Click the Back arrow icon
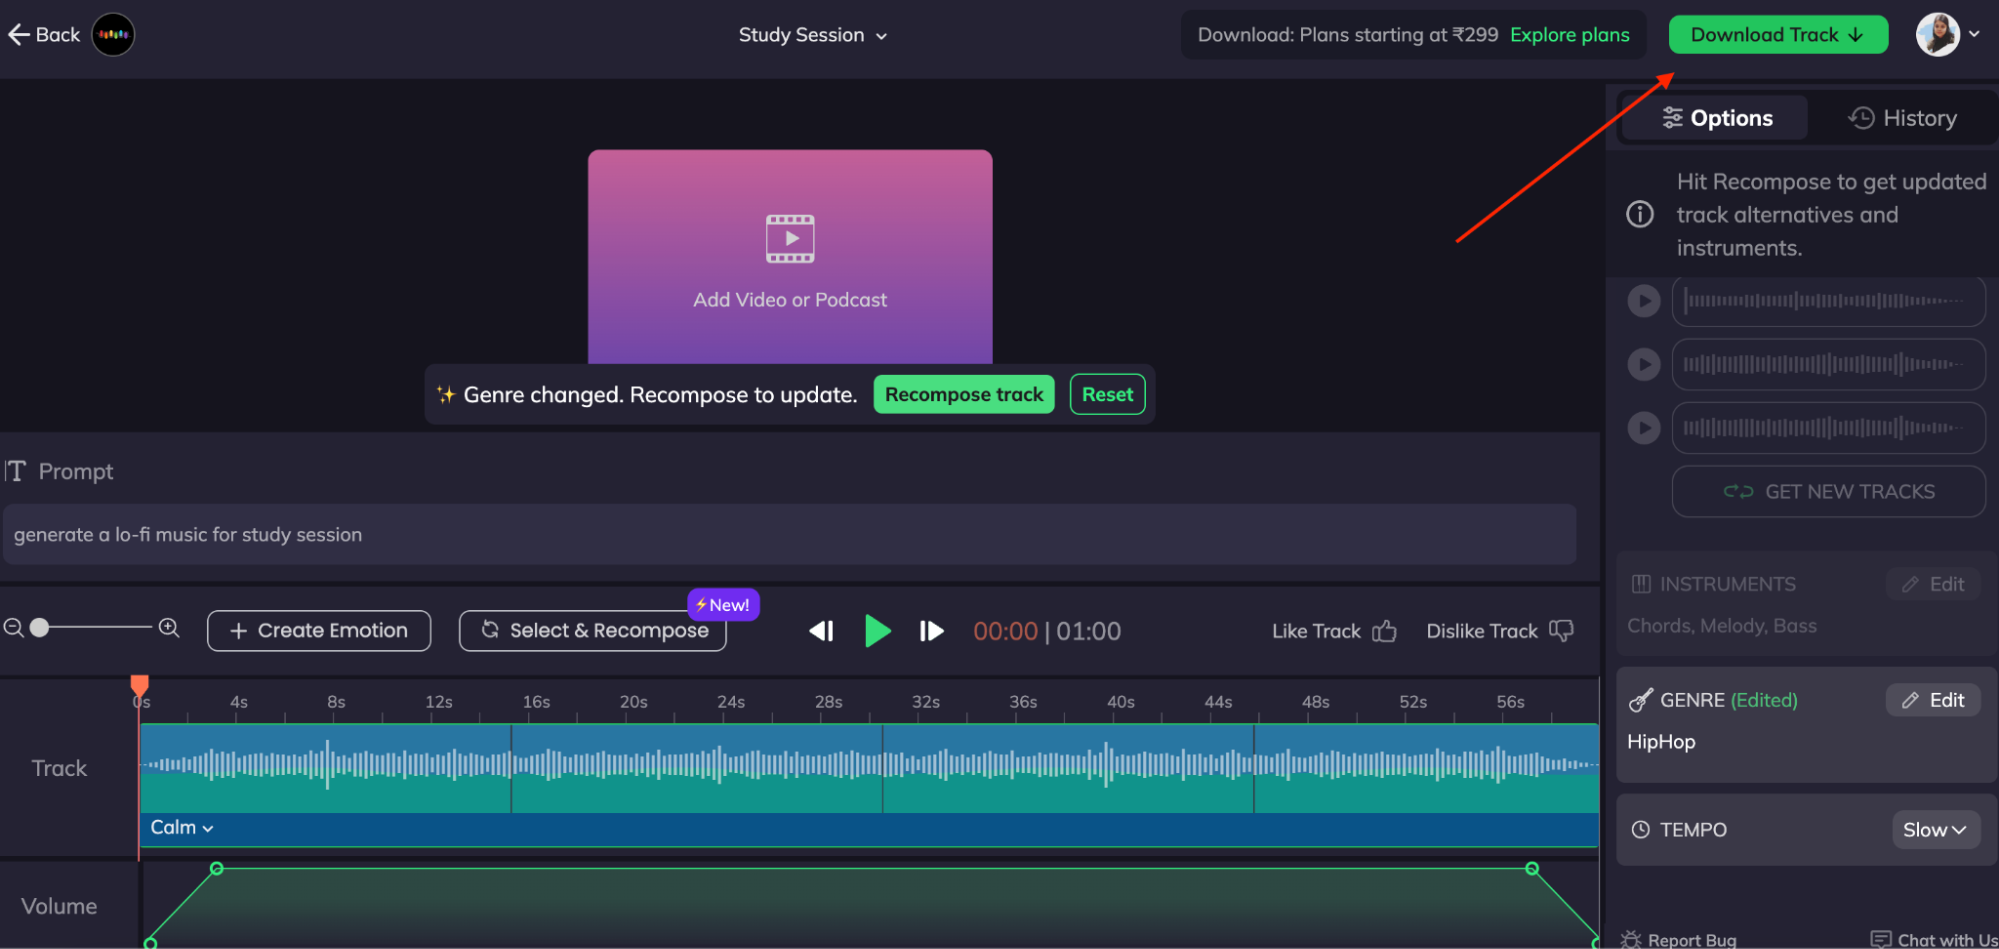 point(18,34)
